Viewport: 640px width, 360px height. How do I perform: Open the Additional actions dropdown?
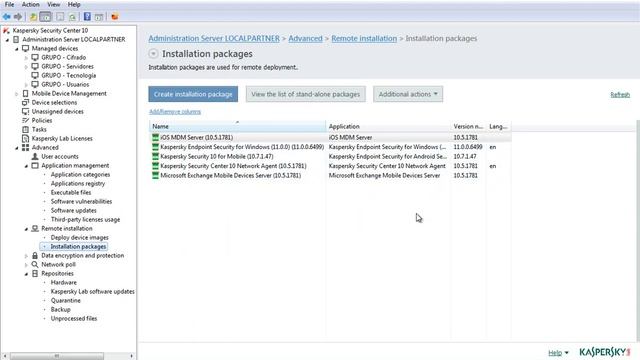[408, 94]
